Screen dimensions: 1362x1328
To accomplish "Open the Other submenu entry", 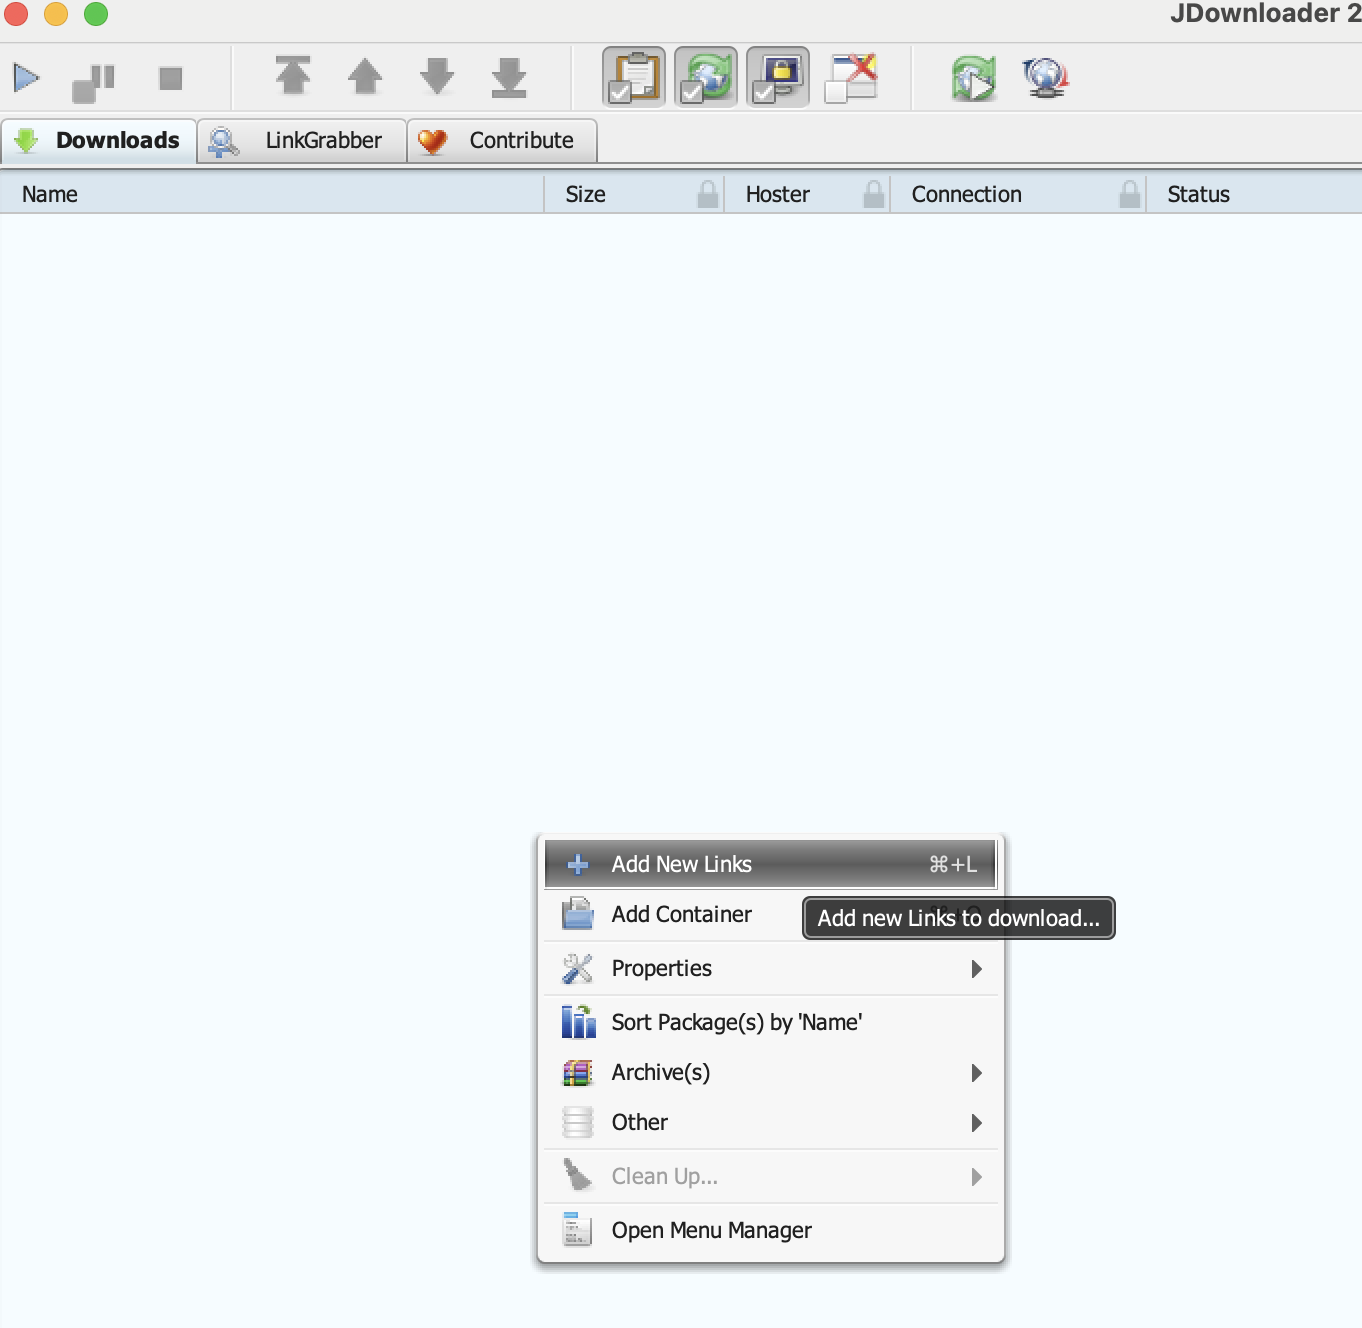I will click(771, 1122).
